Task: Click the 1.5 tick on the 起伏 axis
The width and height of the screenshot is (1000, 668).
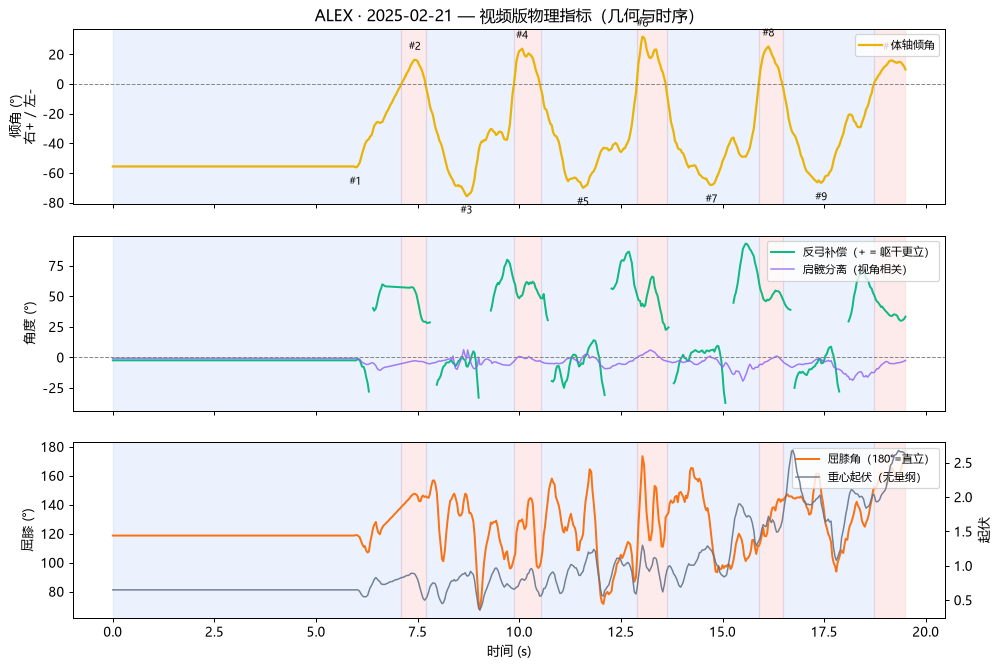Action: (x=962, y=532)
